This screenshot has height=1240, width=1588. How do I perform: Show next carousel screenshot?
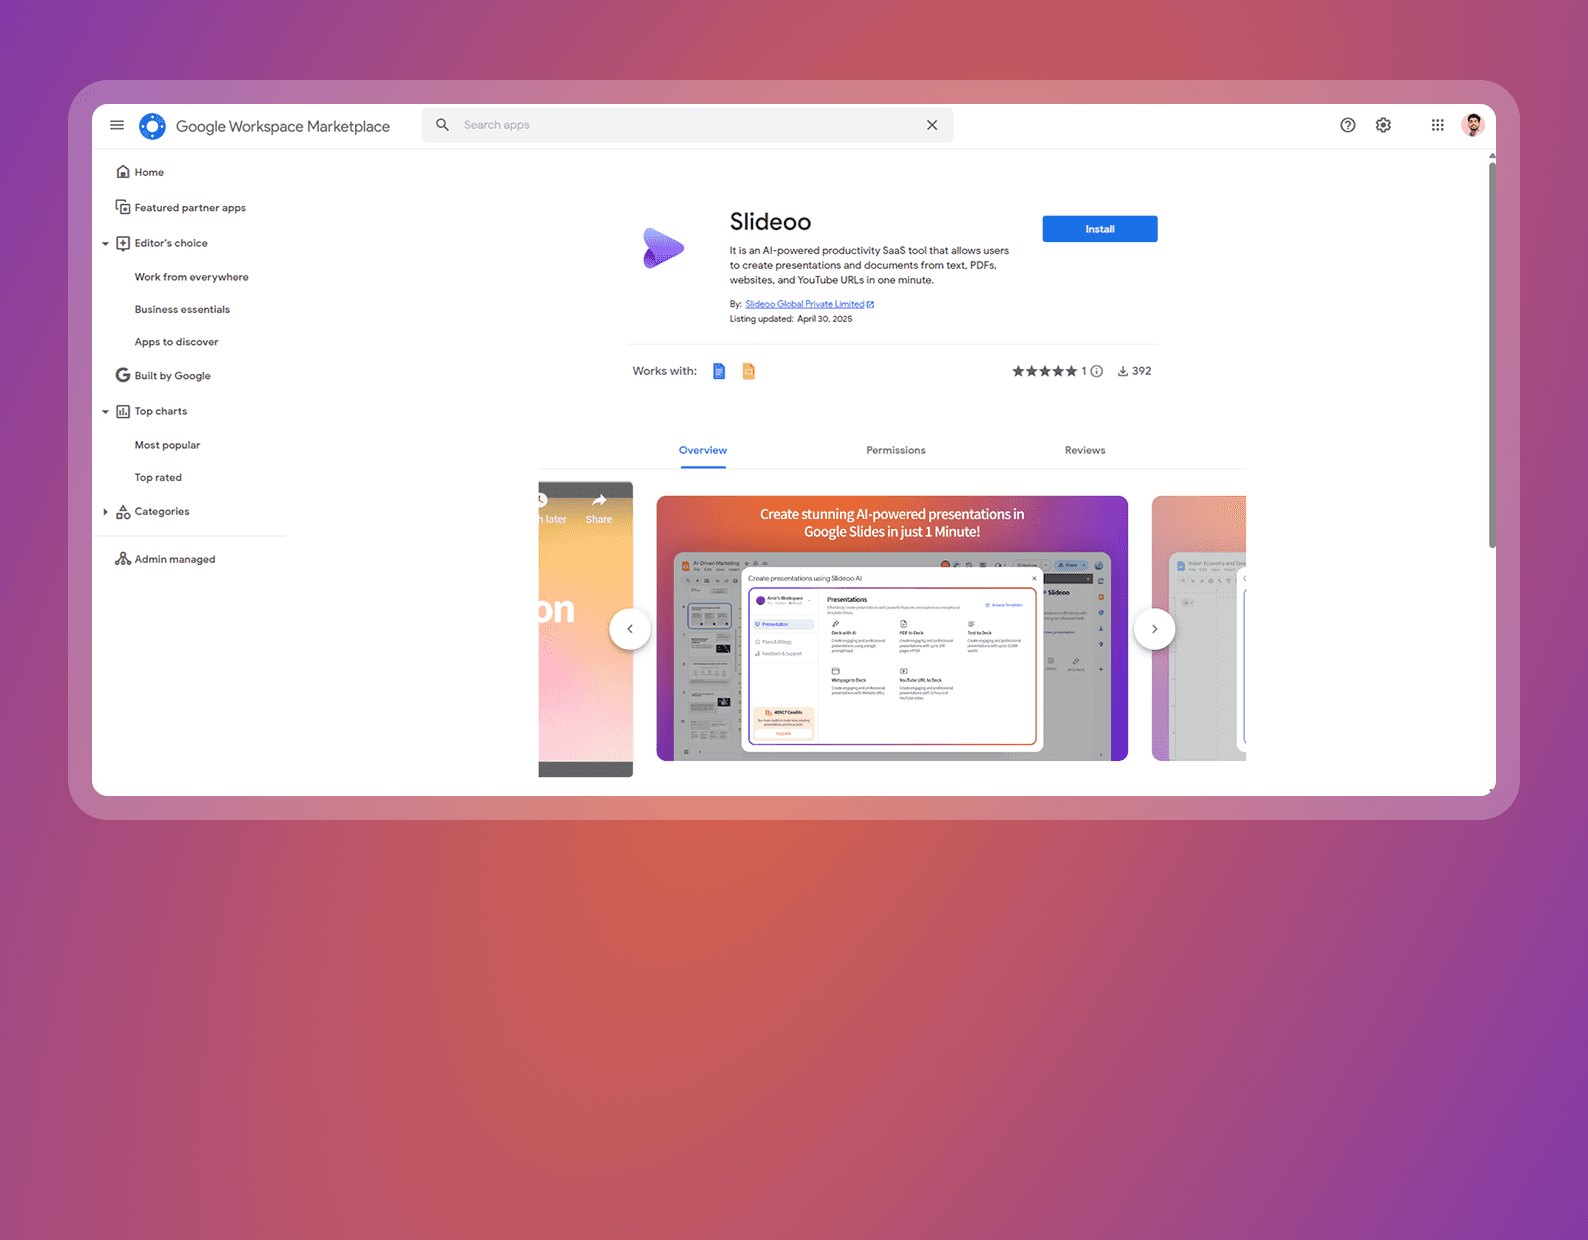coord(1154,629)
